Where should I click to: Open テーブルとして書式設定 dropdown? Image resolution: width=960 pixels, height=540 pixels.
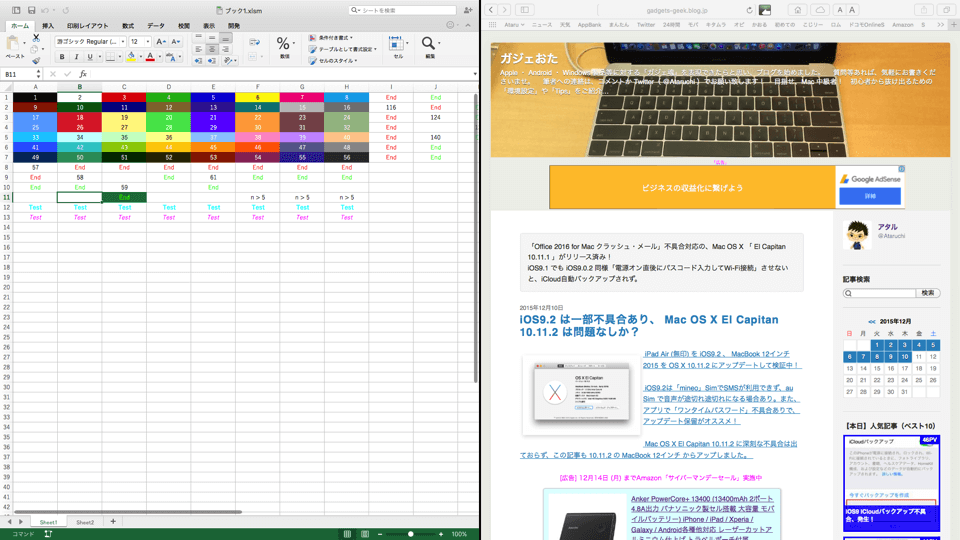343,49
